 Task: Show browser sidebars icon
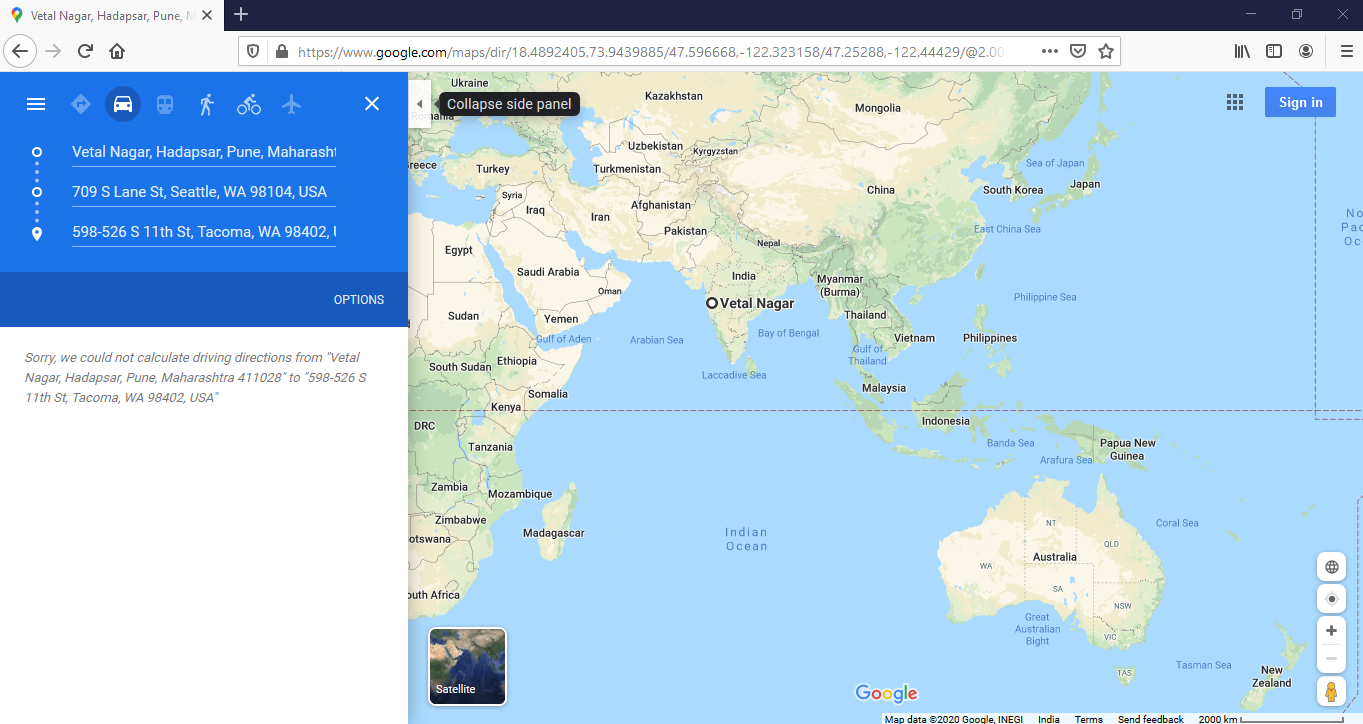click(1274, 51)
